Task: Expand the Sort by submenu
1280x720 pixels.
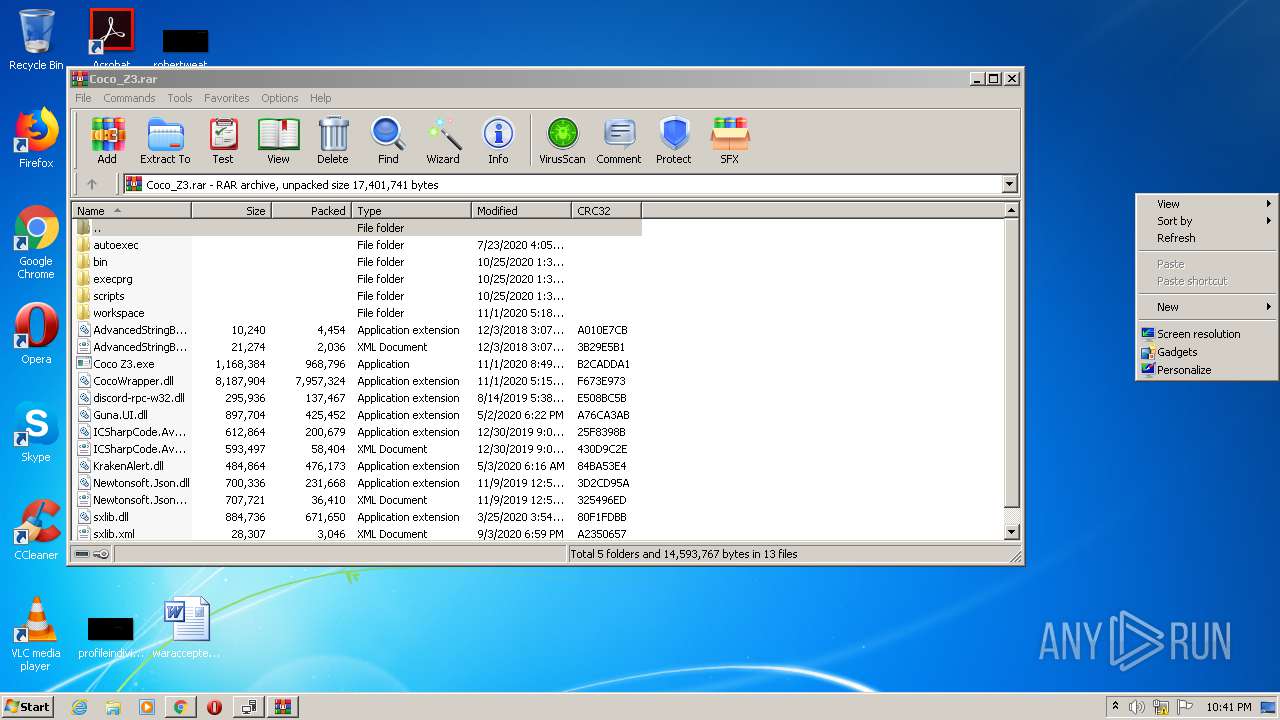Action: (x=1206, y=221)
